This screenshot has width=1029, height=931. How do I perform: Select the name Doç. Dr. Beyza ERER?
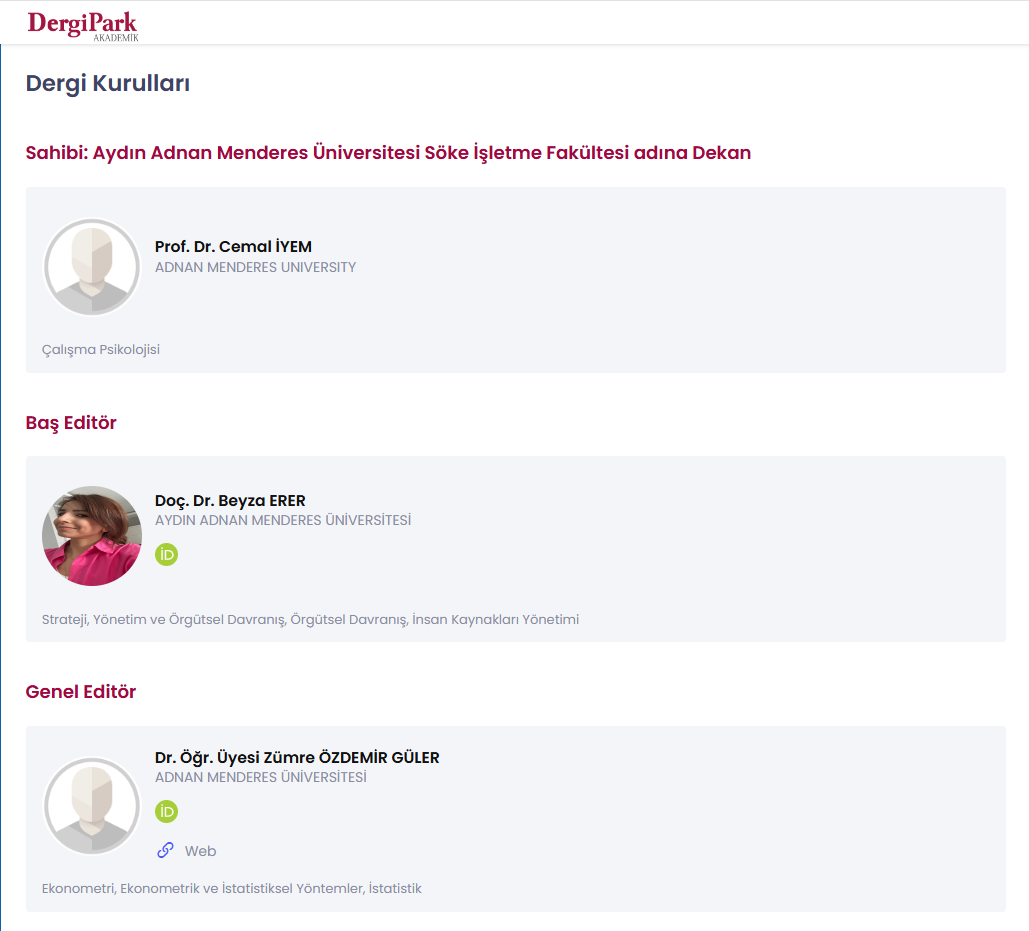(x=230, y=500)
